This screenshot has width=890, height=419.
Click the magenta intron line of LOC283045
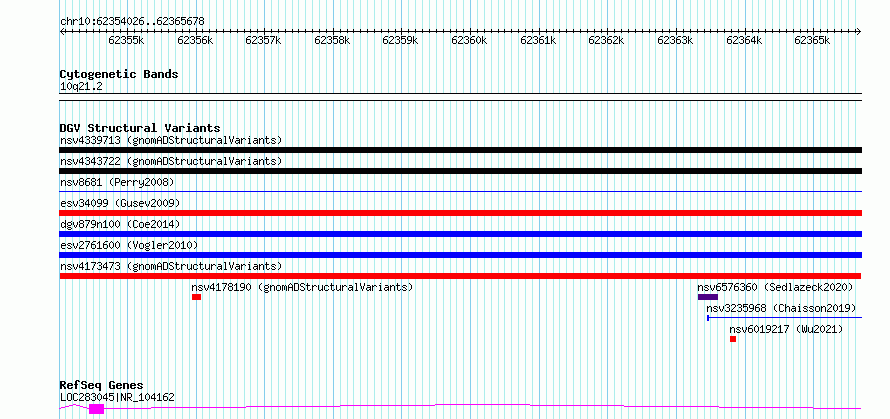(x=482, y=405)
